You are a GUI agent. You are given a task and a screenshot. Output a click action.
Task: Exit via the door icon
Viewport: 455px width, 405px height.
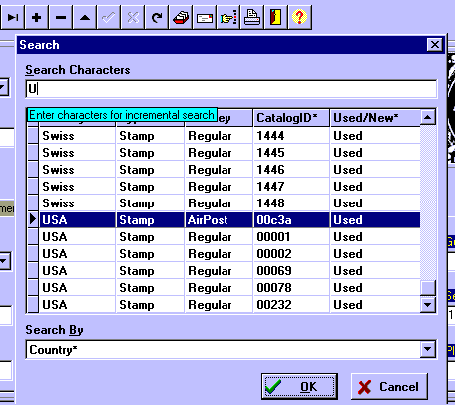click(x=276, y=17)
